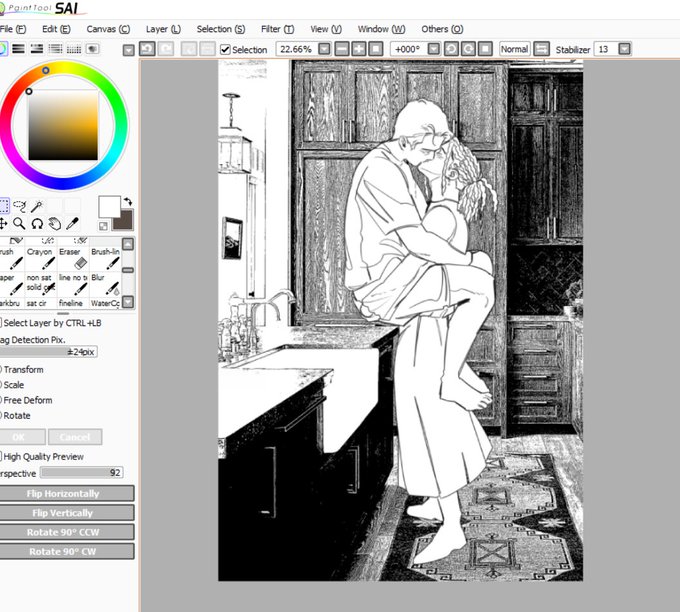Image resolution: width=680 pixels, height=612 pixels.
Task: Select the Magic Wand tool
Action: (37, 206)
